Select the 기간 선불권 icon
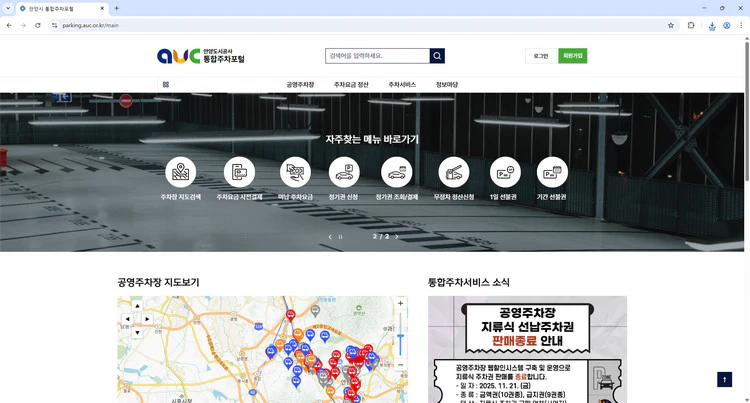The height and width of the screenshot is (403, 750). click(552, 173)
